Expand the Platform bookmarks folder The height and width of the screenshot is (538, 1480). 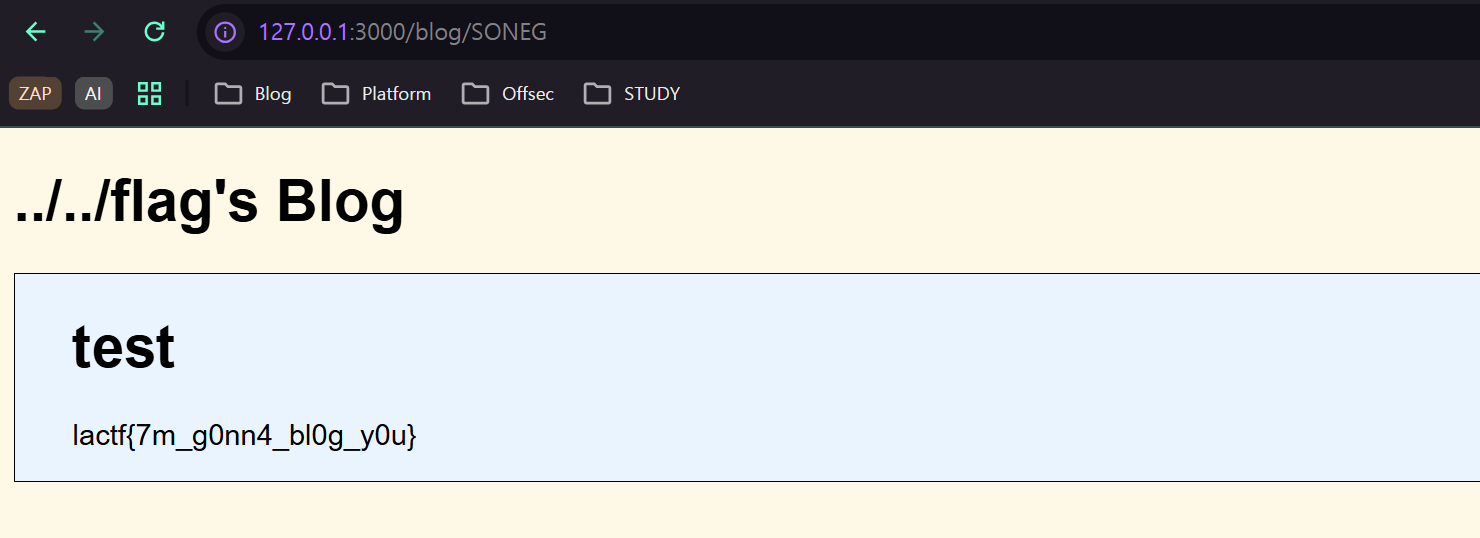tap(377, 94)
